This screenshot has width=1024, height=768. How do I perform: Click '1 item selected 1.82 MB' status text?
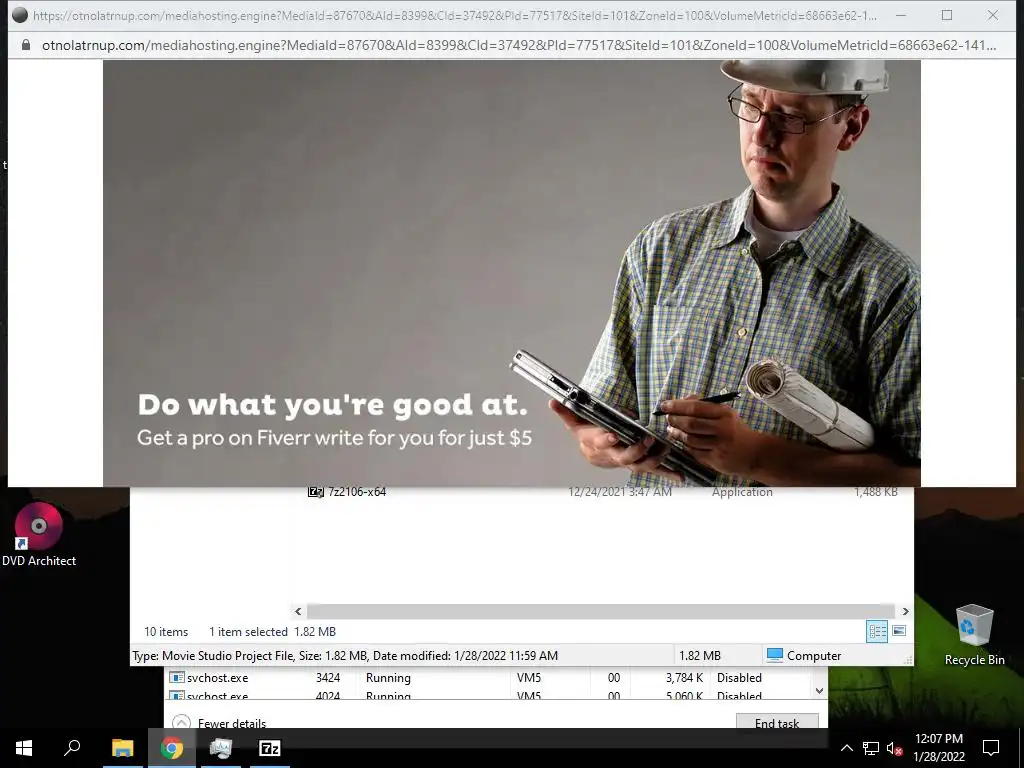(x=272, y=632)
